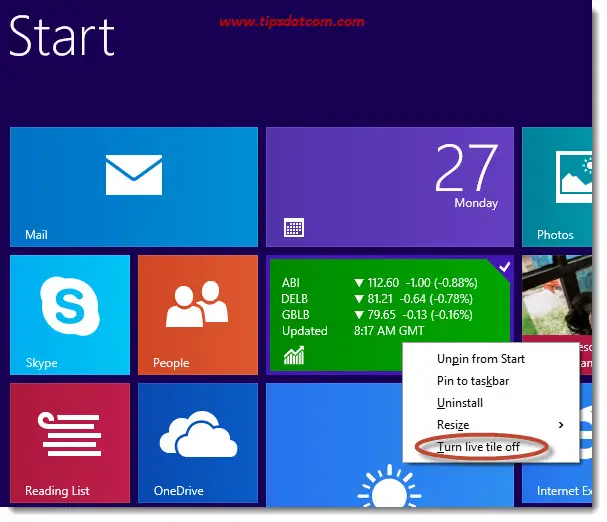Open the Mail tile envelope icon

pos(134,175)
